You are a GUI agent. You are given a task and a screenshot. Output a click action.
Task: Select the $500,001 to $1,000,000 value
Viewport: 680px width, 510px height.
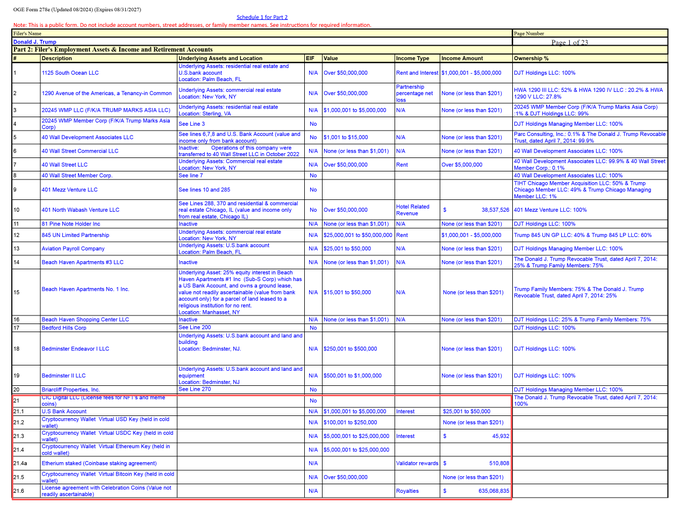(x=353, y=376)
